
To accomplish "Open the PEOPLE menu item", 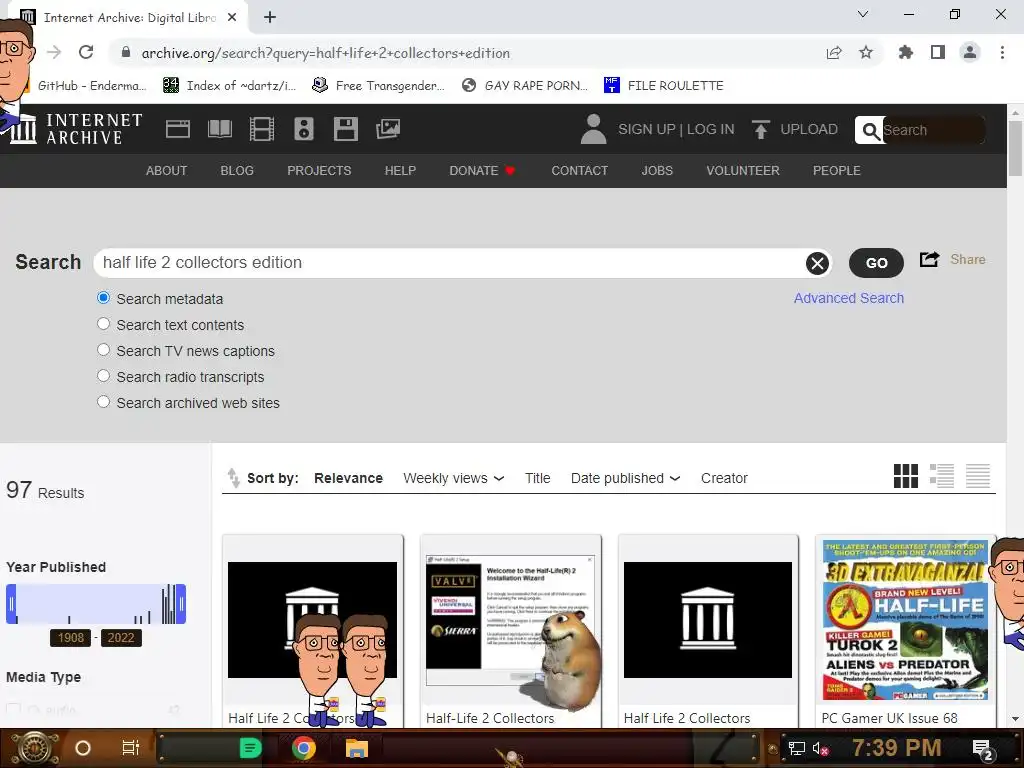I will point(837,170).
